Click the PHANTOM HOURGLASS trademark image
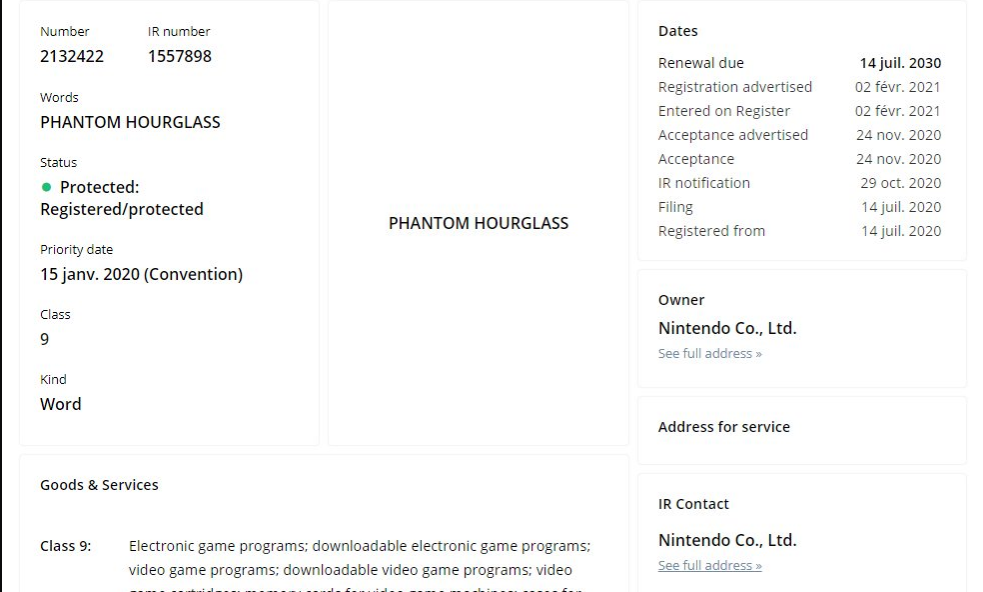 coord(478,223)
